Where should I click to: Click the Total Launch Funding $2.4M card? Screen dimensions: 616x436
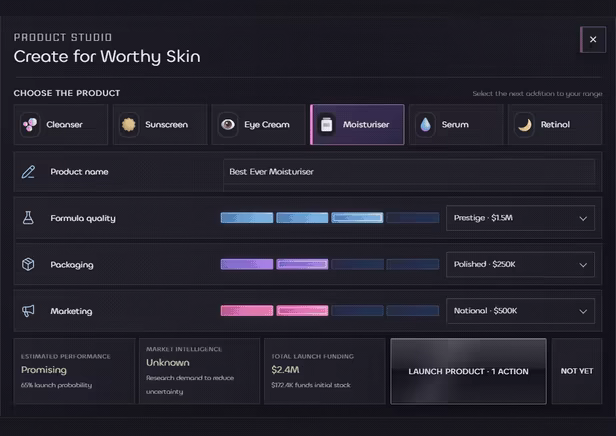[x=324, y=371]
